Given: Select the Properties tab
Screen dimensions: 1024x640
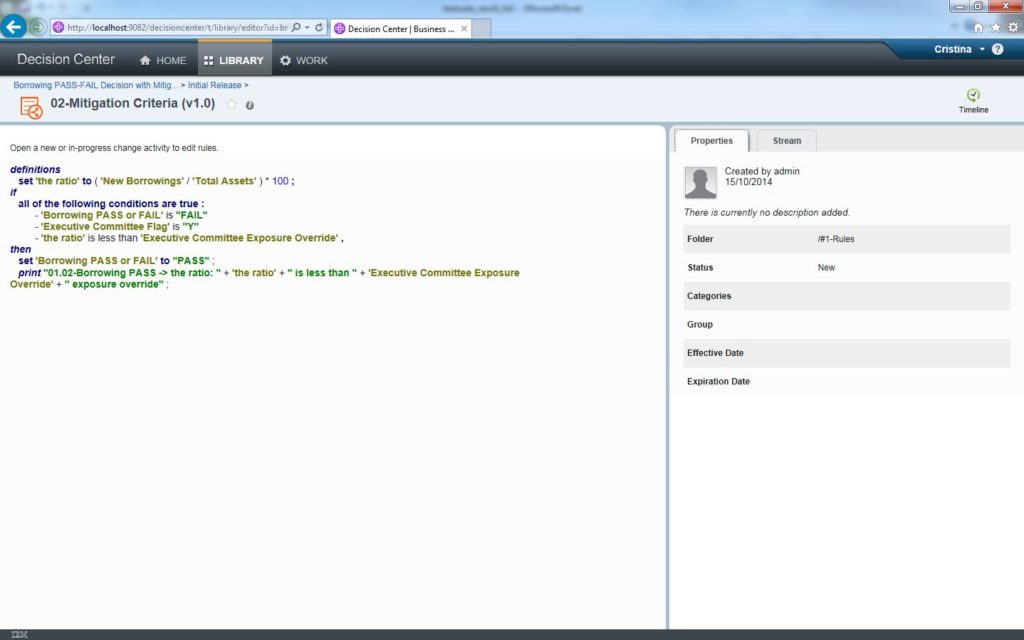Looking at the screenshot, I should click(x=711, y=141).
